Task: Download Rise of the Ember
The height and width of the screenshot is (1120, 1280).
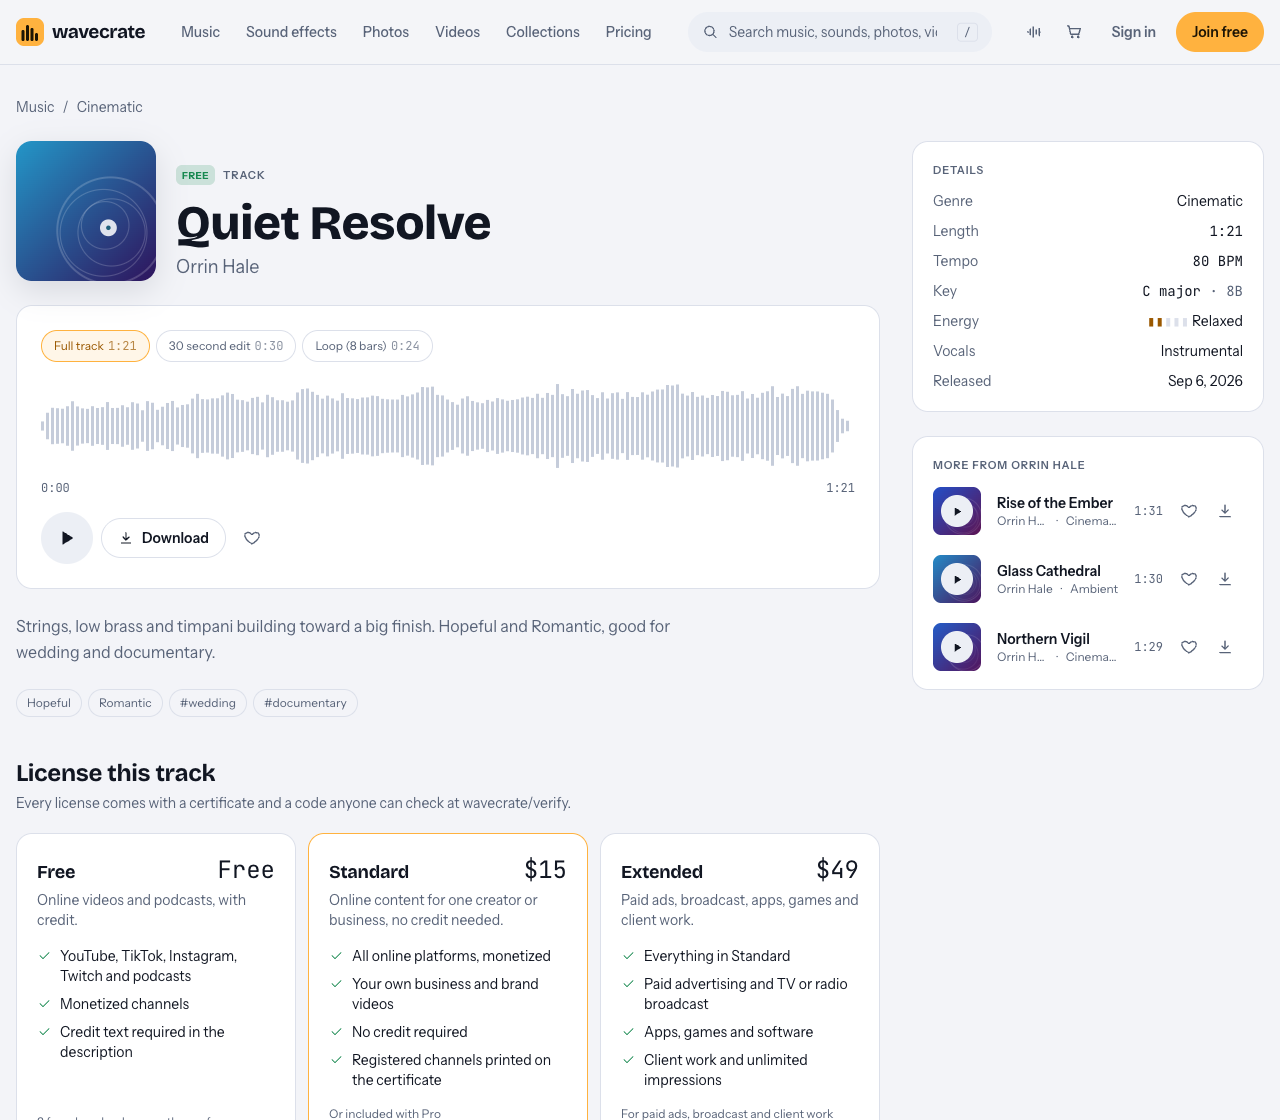Action: (x=1225, y=511)
